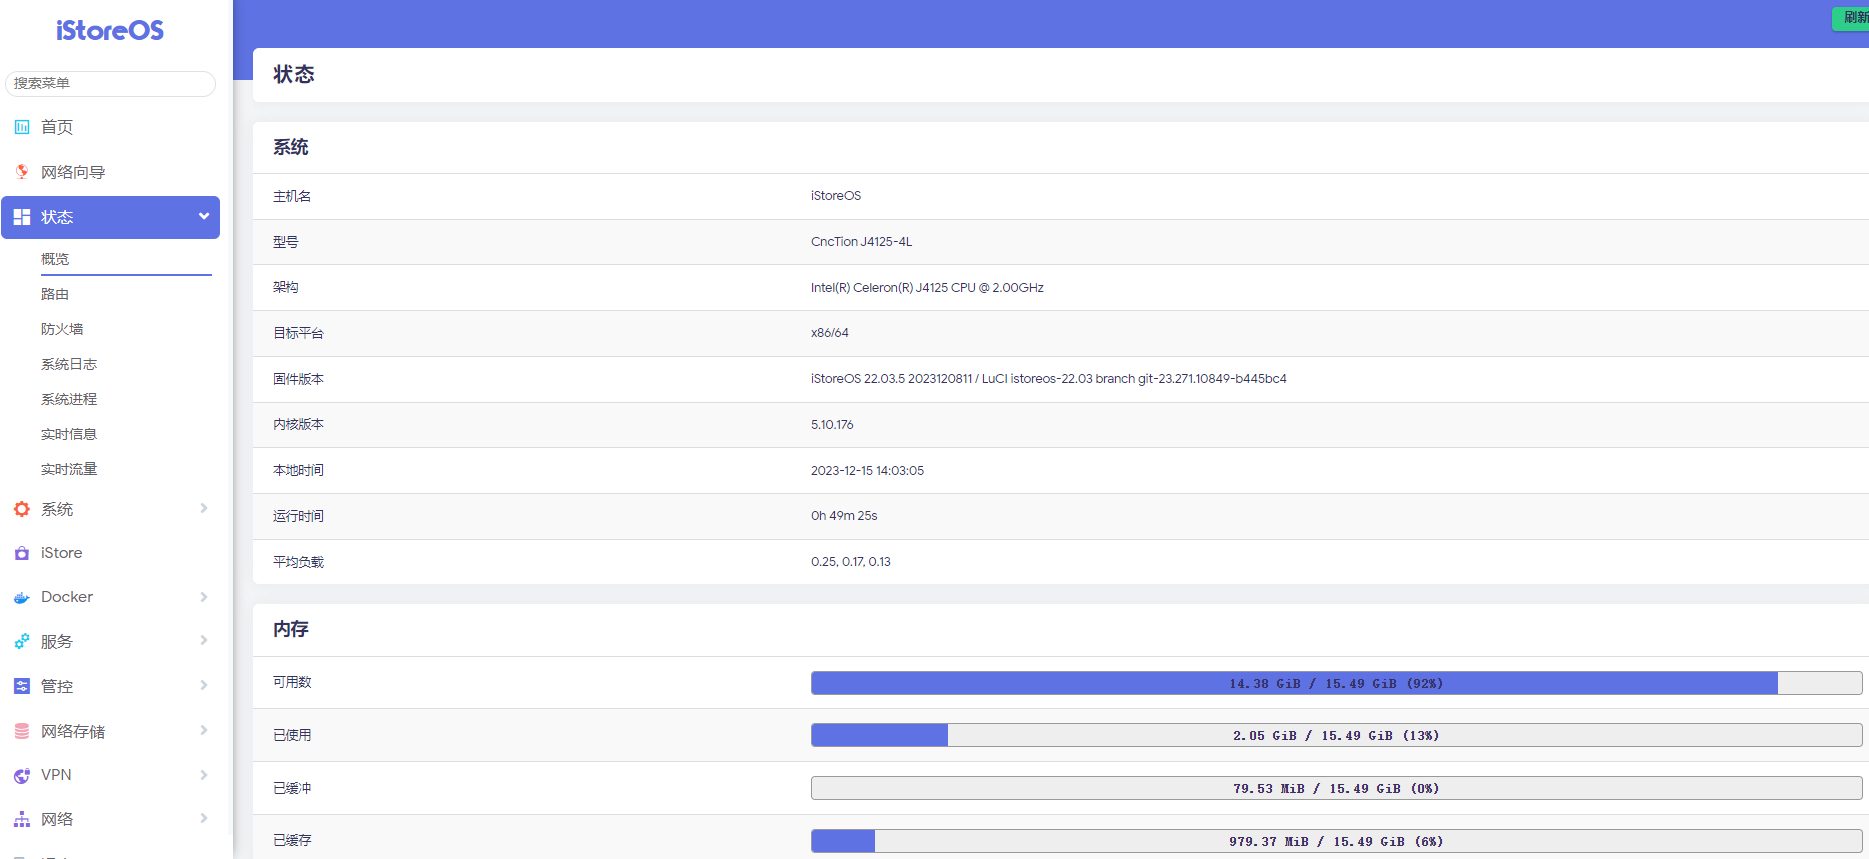Expand the 系统 submenu arrow
This screenshot has height=859, width=1869.
pyautogui.click(x=204, y=508)
